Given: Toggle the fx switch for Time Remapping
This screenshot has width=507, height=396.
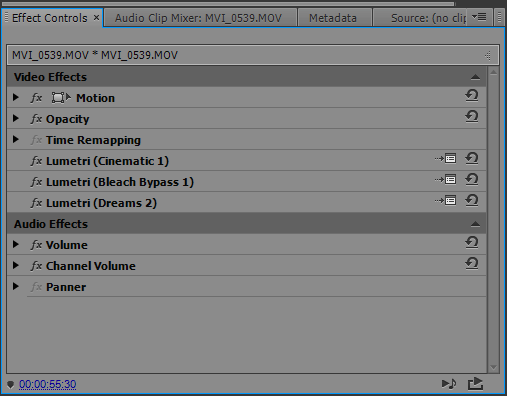Looking at the screenshot, I should (x=36, y=140).
